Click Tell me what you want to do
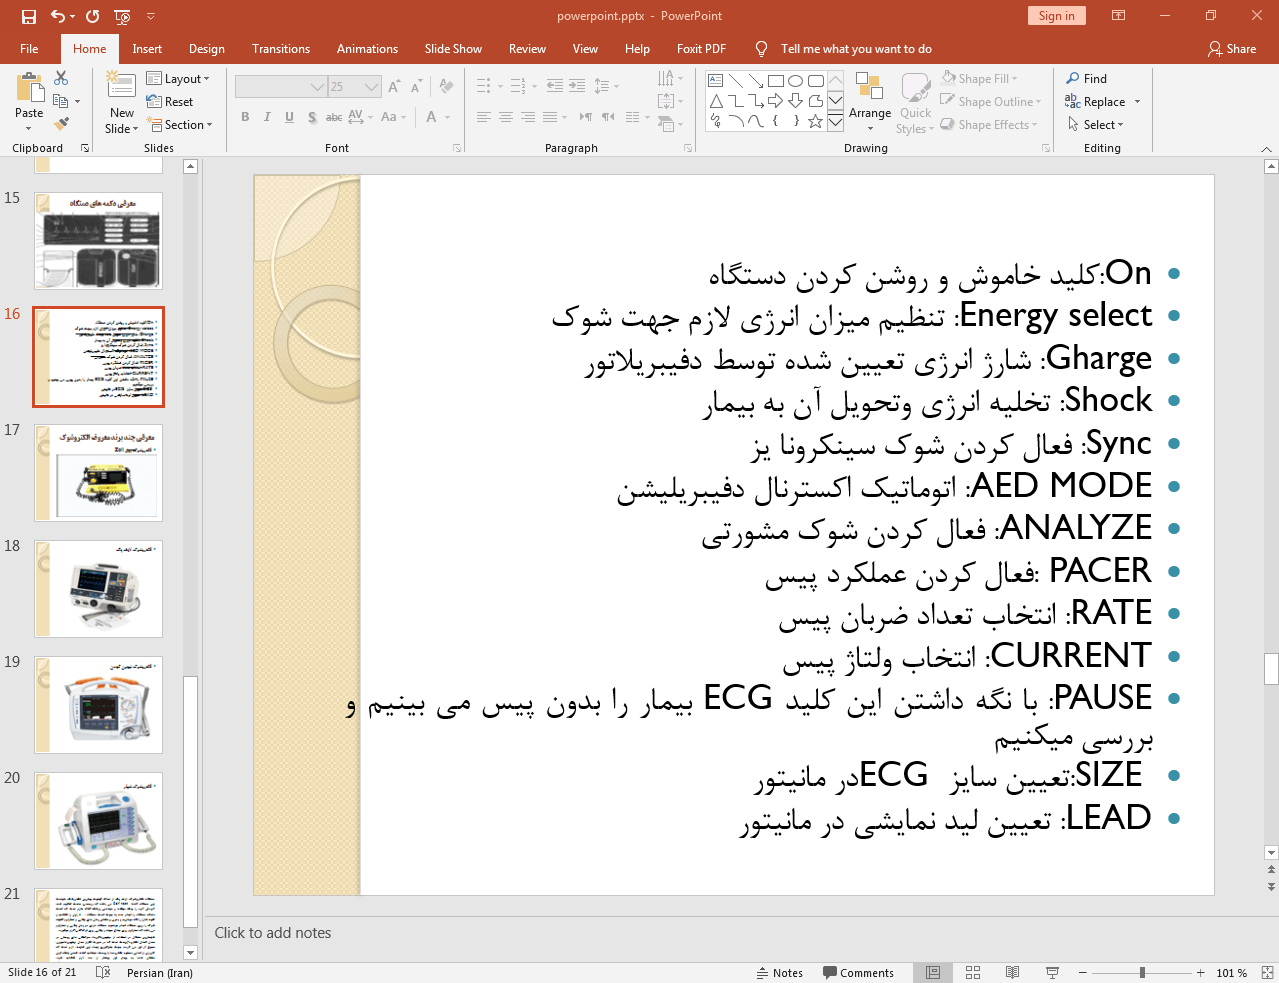 856,48
